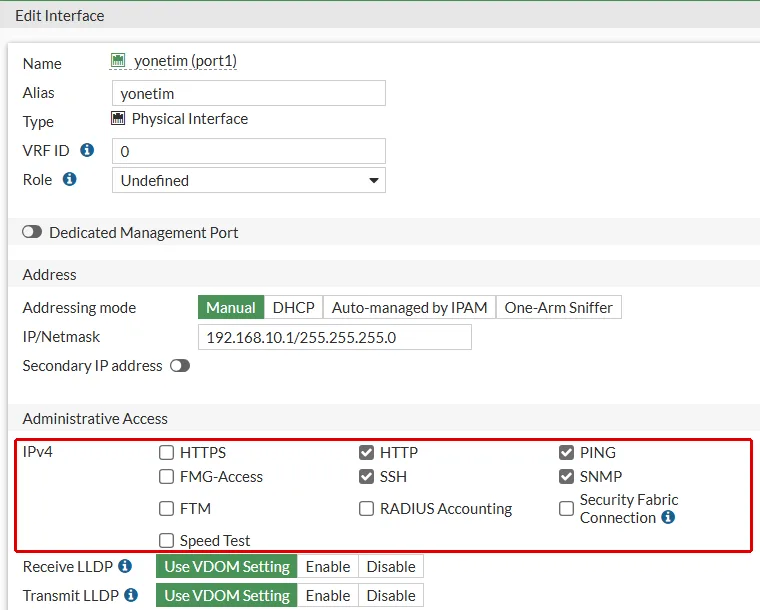This screenshot has height=610, width=760.
Task: Click the IPv4 label
Action: (37, 452)
